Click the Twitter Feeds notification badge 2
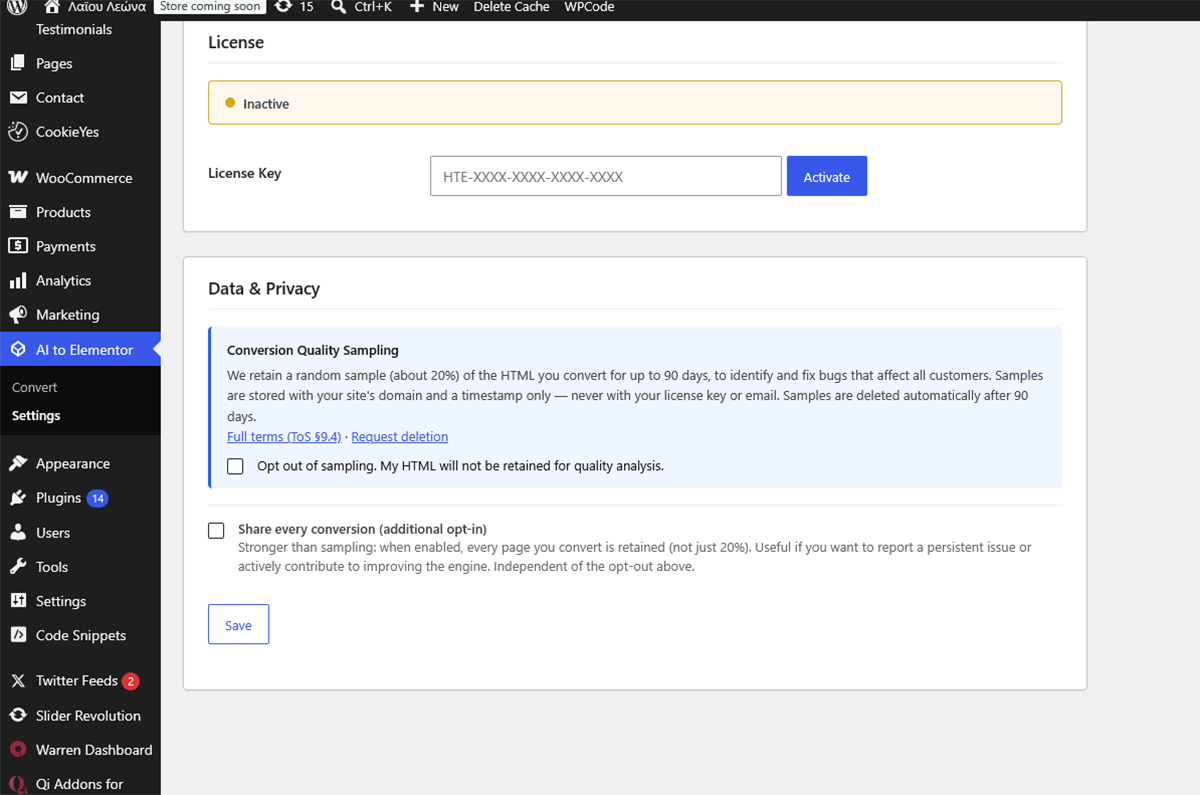The width and height of the screenshot is (1200, 795). 130,681
